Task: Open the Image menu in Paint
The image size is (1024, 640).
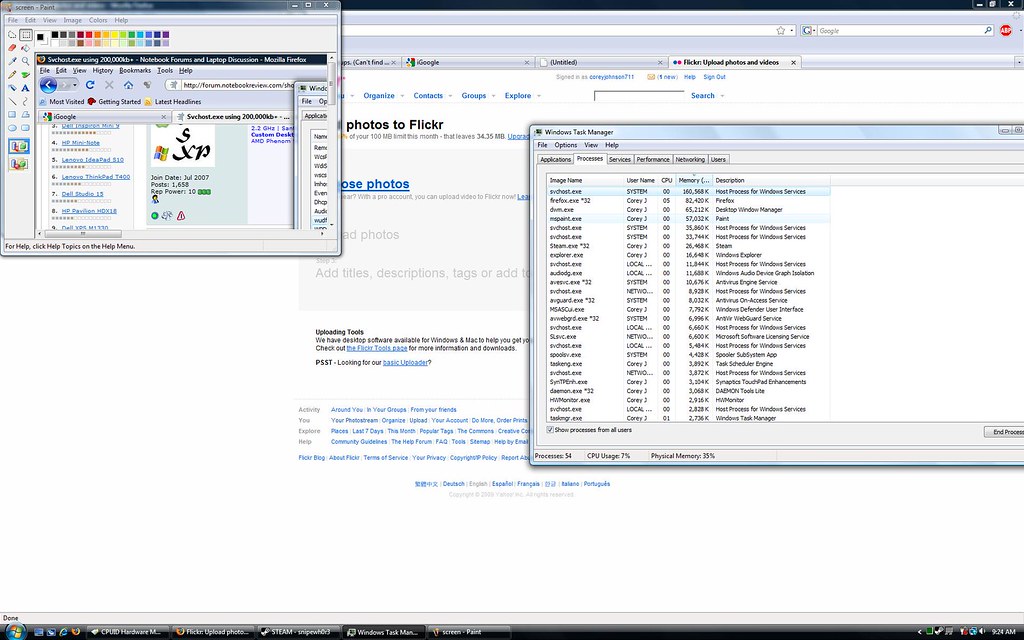Action: 72,20
